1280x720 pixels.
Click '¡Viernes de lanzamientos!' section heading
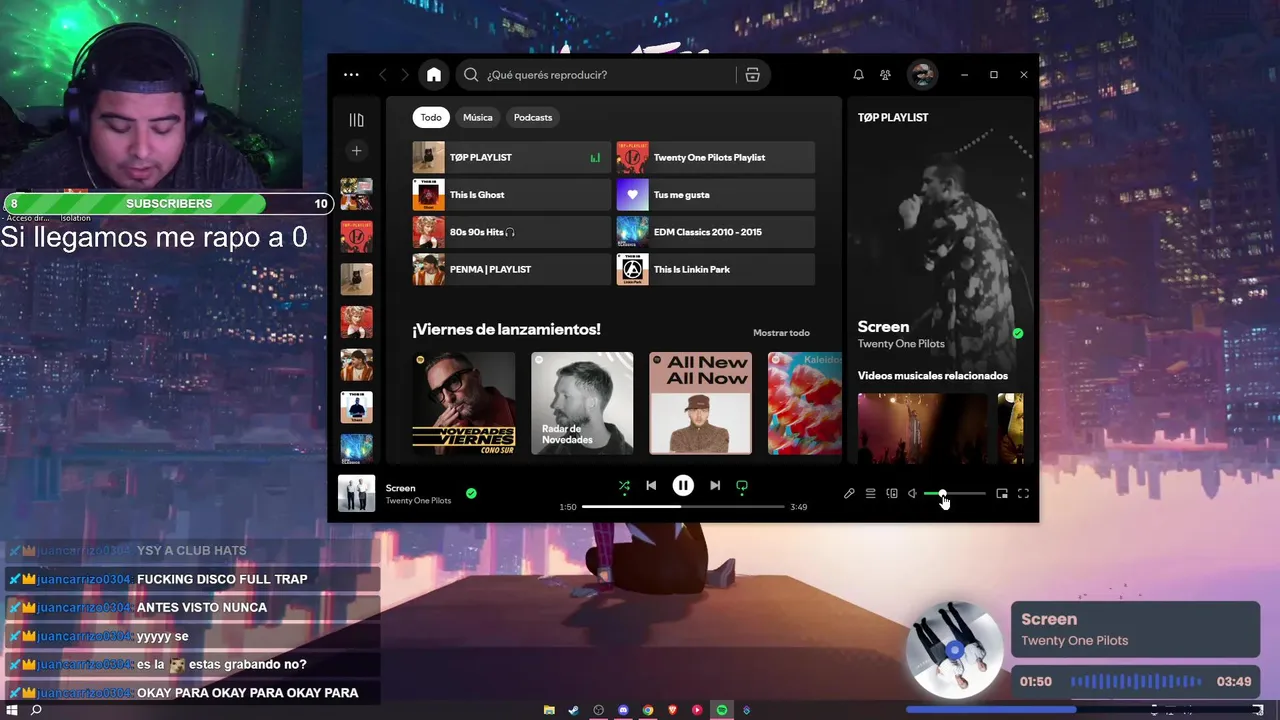click(506, 329)
